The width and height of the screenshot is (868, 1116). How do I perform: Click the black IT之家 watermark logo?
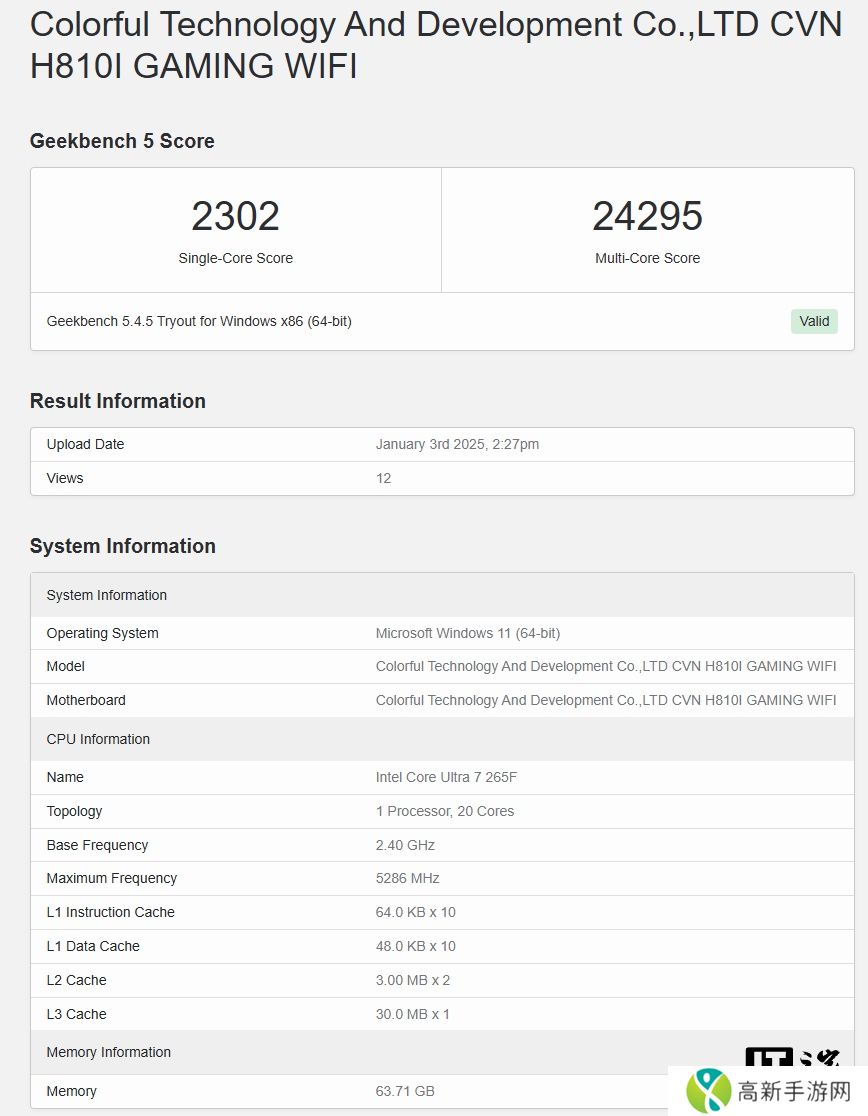click(792, 1058)
